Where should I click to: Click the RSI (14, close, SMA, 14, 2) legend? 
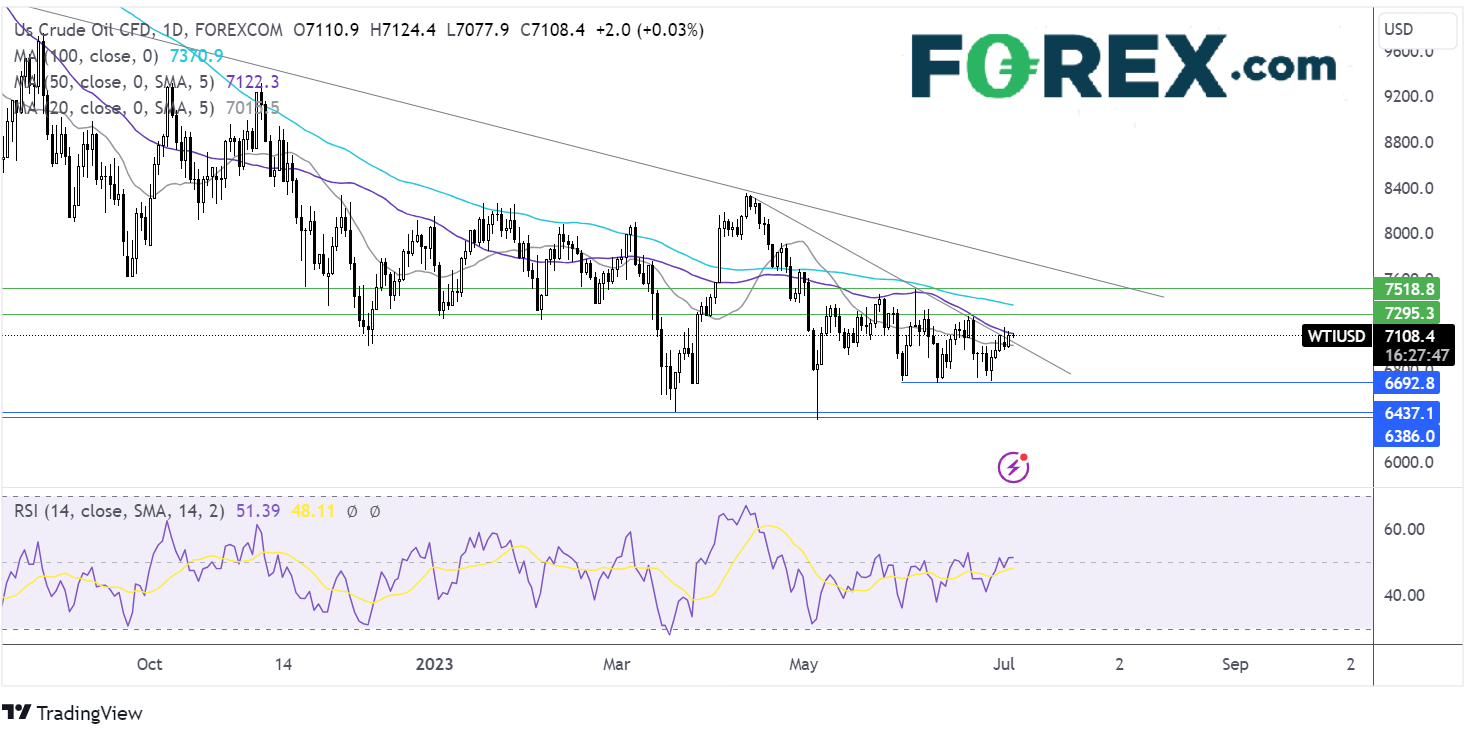(x=121, y=511)
